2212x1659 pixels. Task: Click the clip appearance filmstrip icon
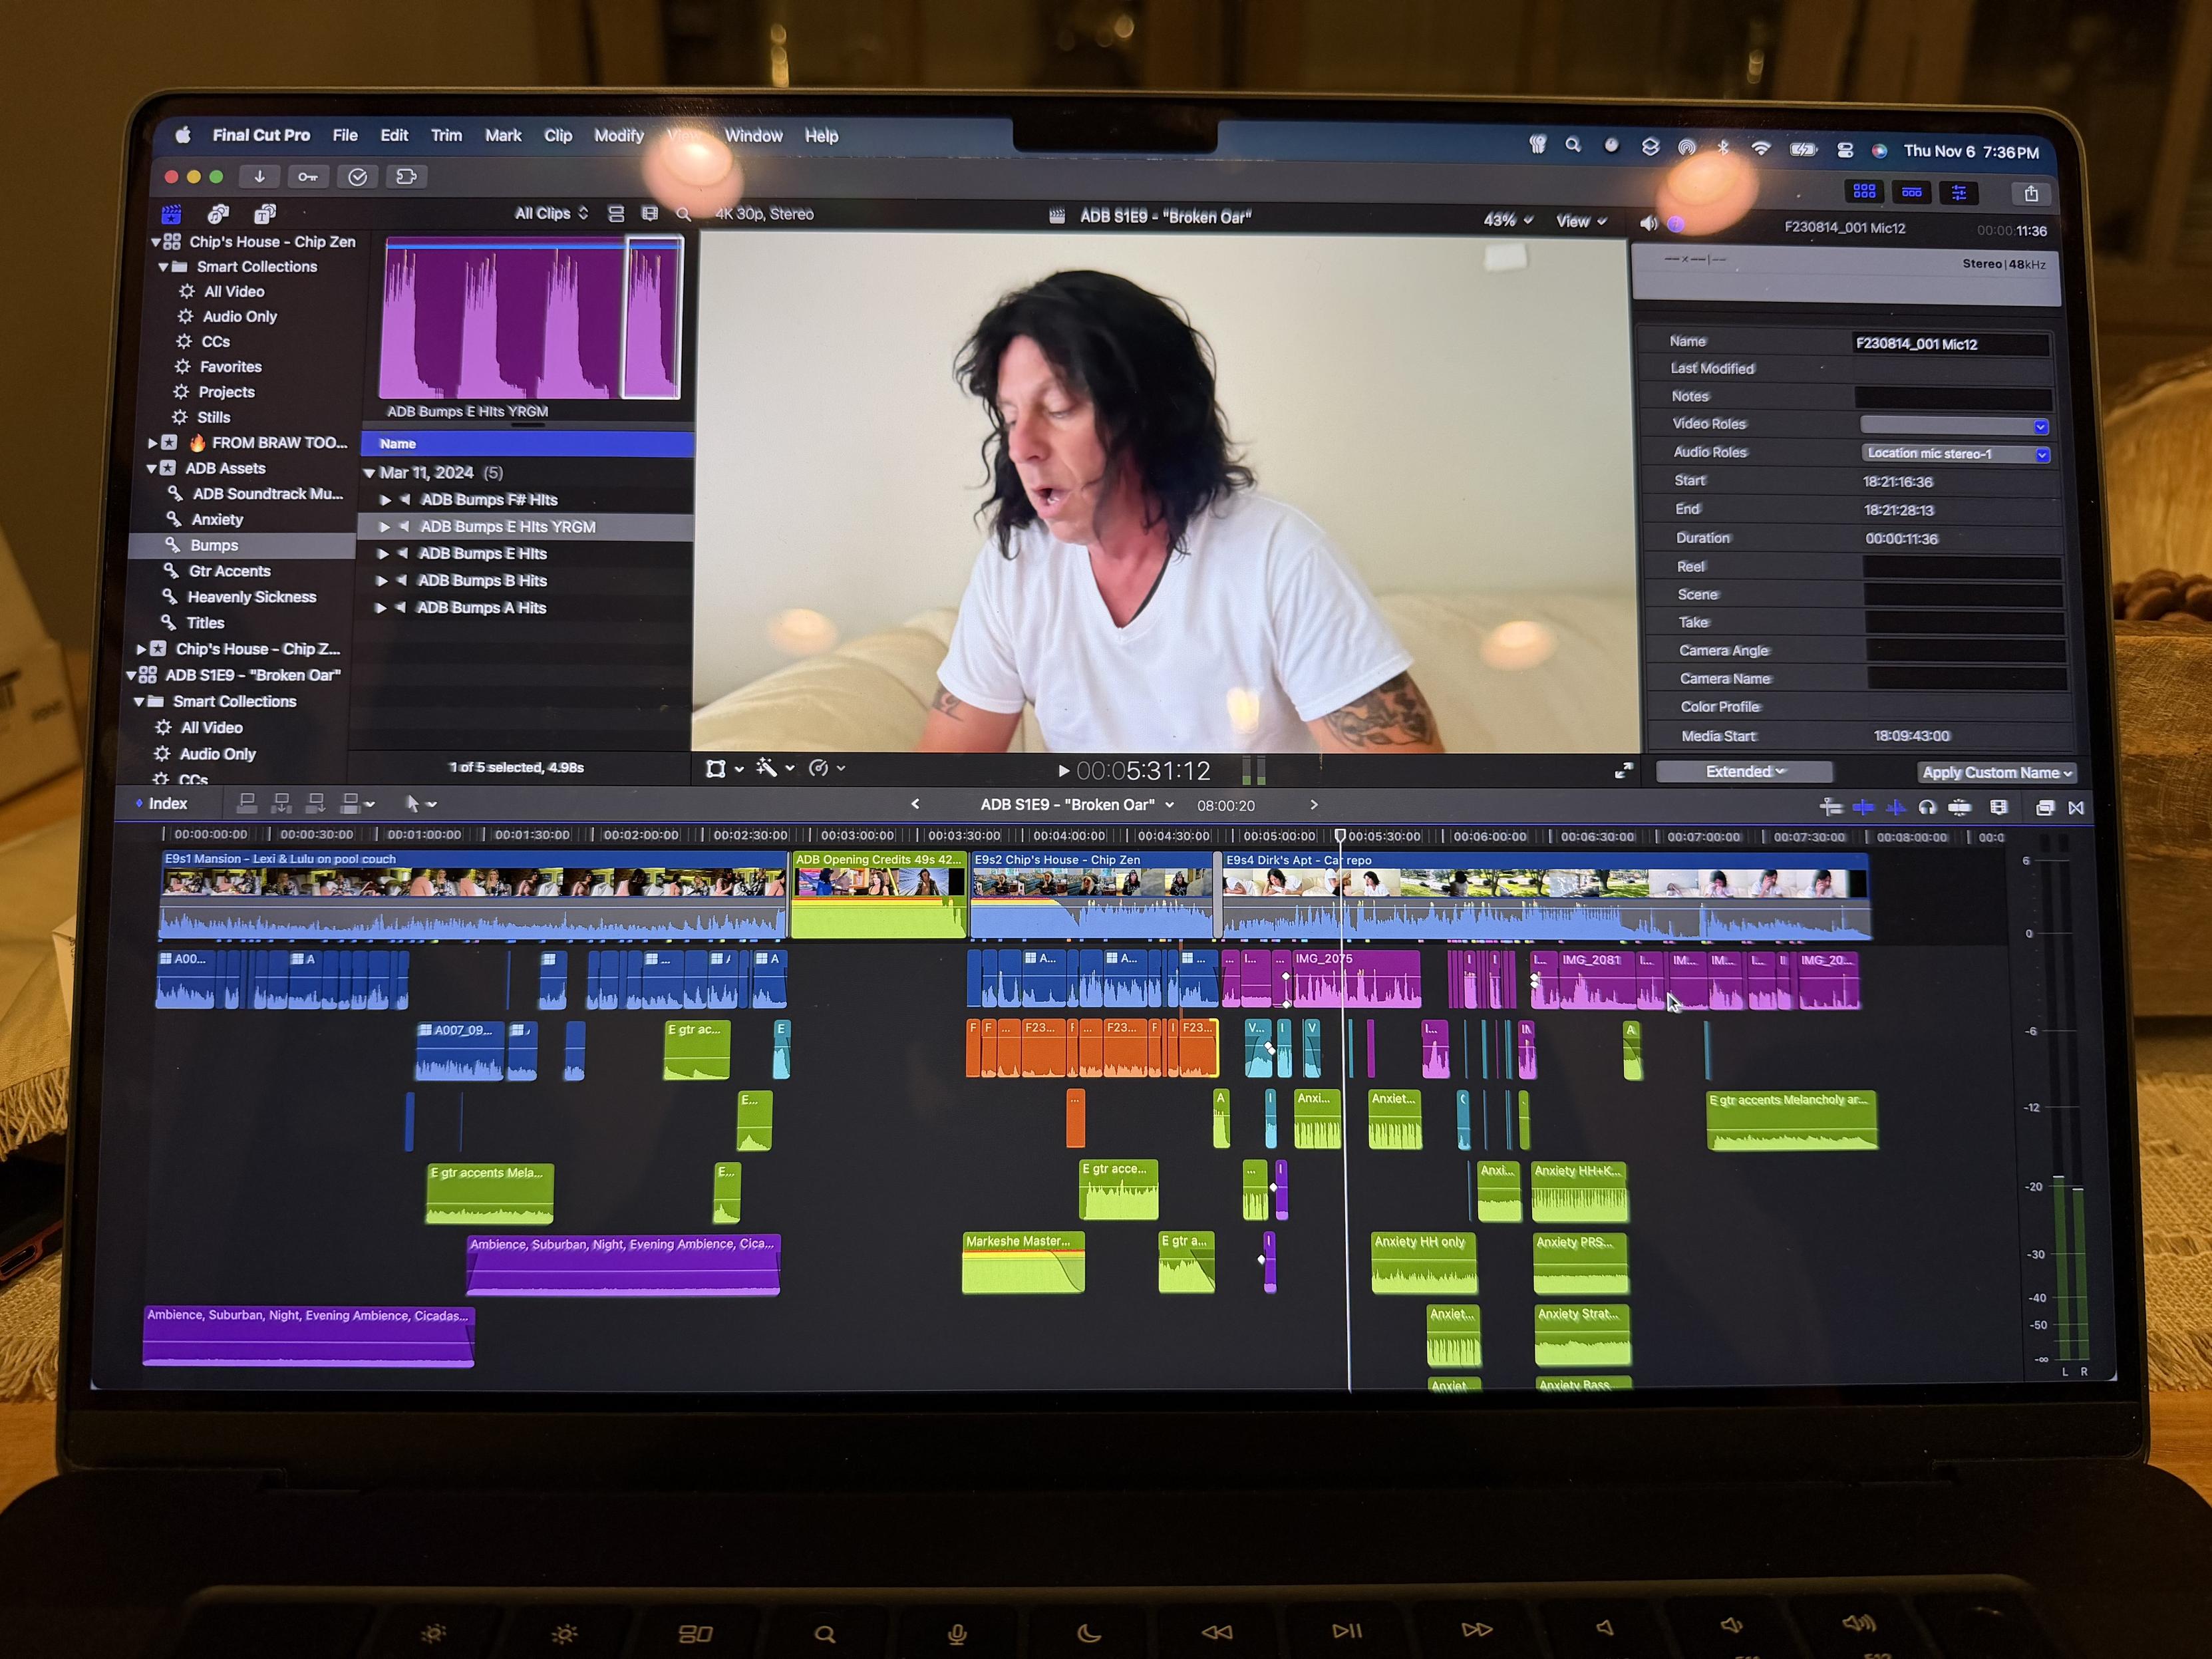[1998, 807]
